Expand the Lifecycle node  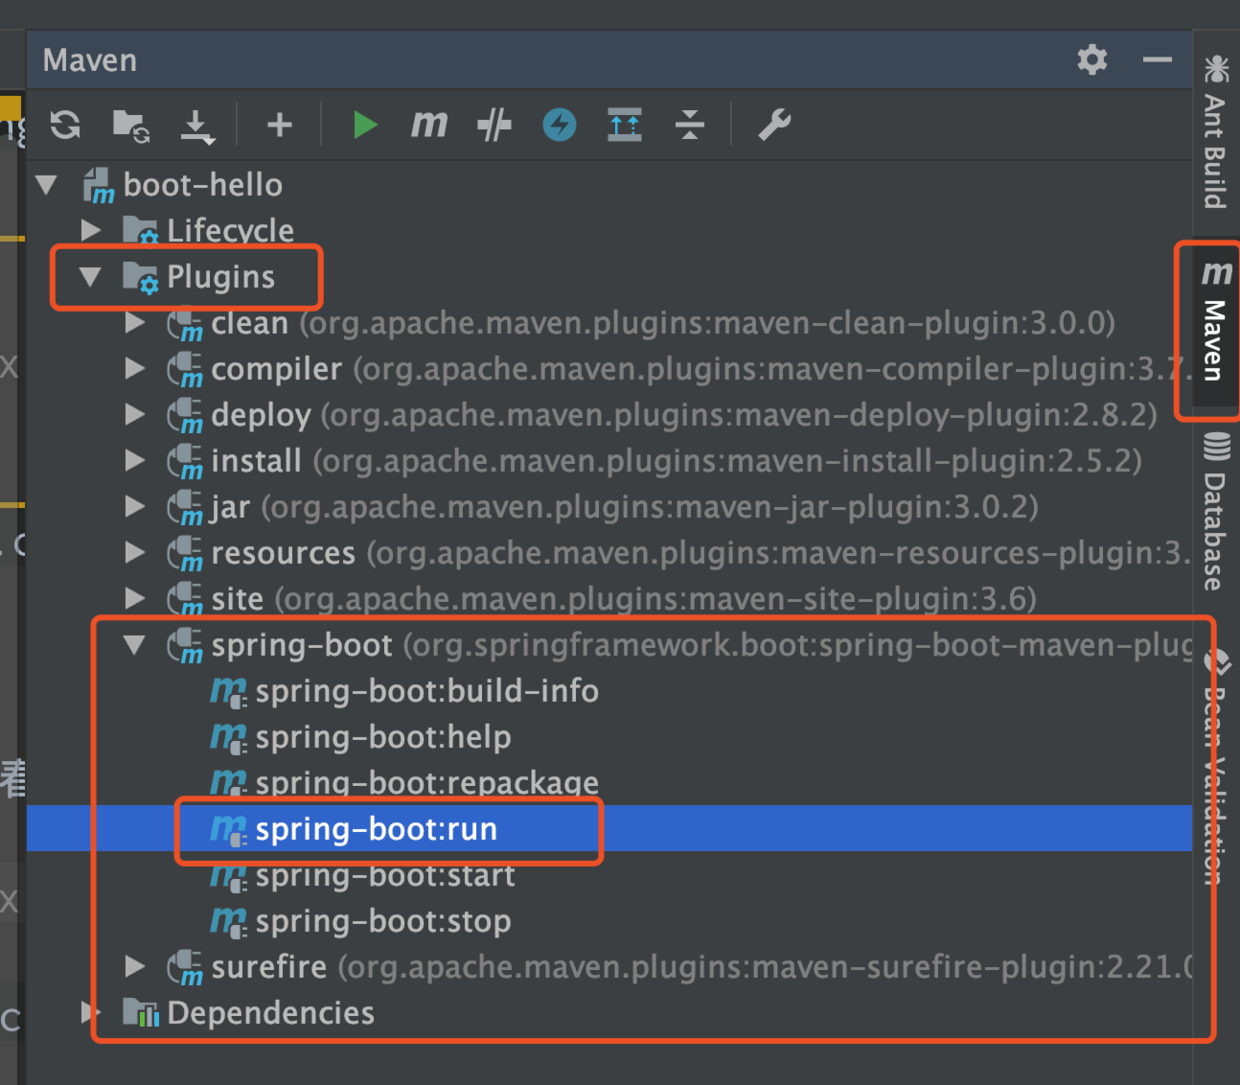[x=91, y=230]
